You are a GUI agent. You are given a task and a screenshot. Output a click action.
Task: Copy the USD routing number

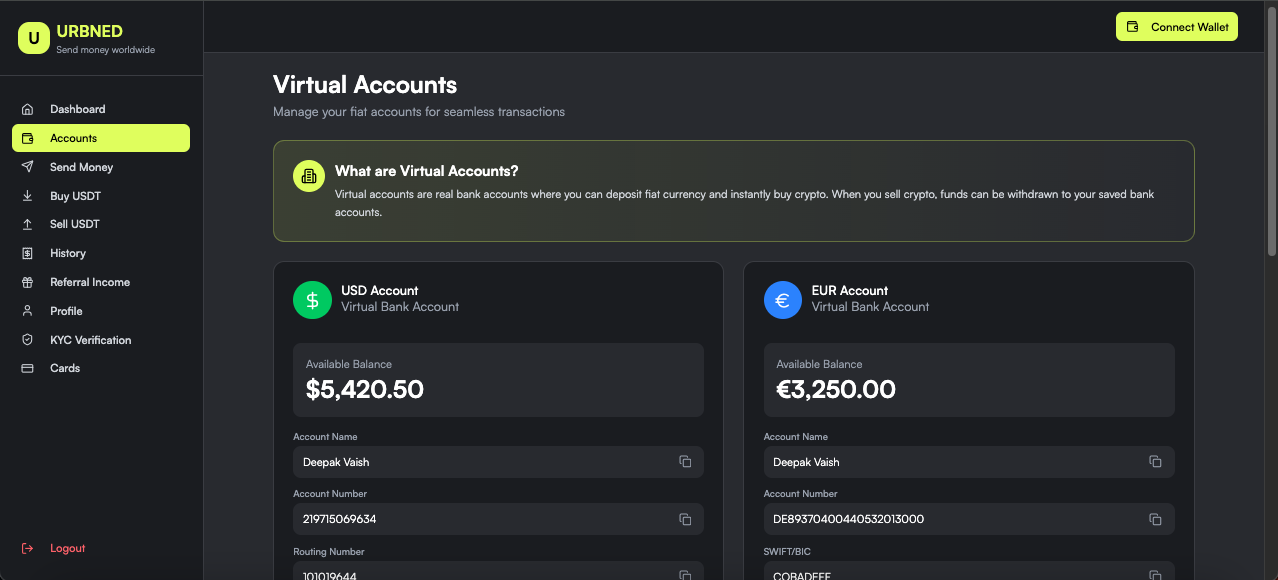[685, 574]
